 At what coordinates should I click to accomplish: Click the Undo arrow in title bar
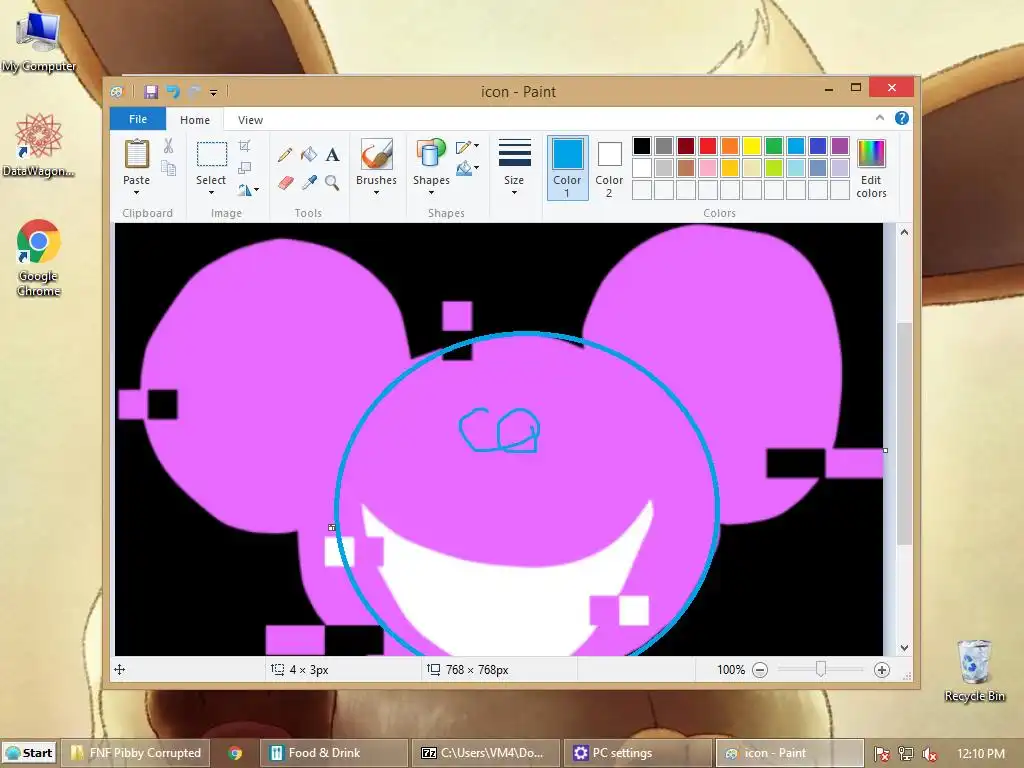[173, 92]
